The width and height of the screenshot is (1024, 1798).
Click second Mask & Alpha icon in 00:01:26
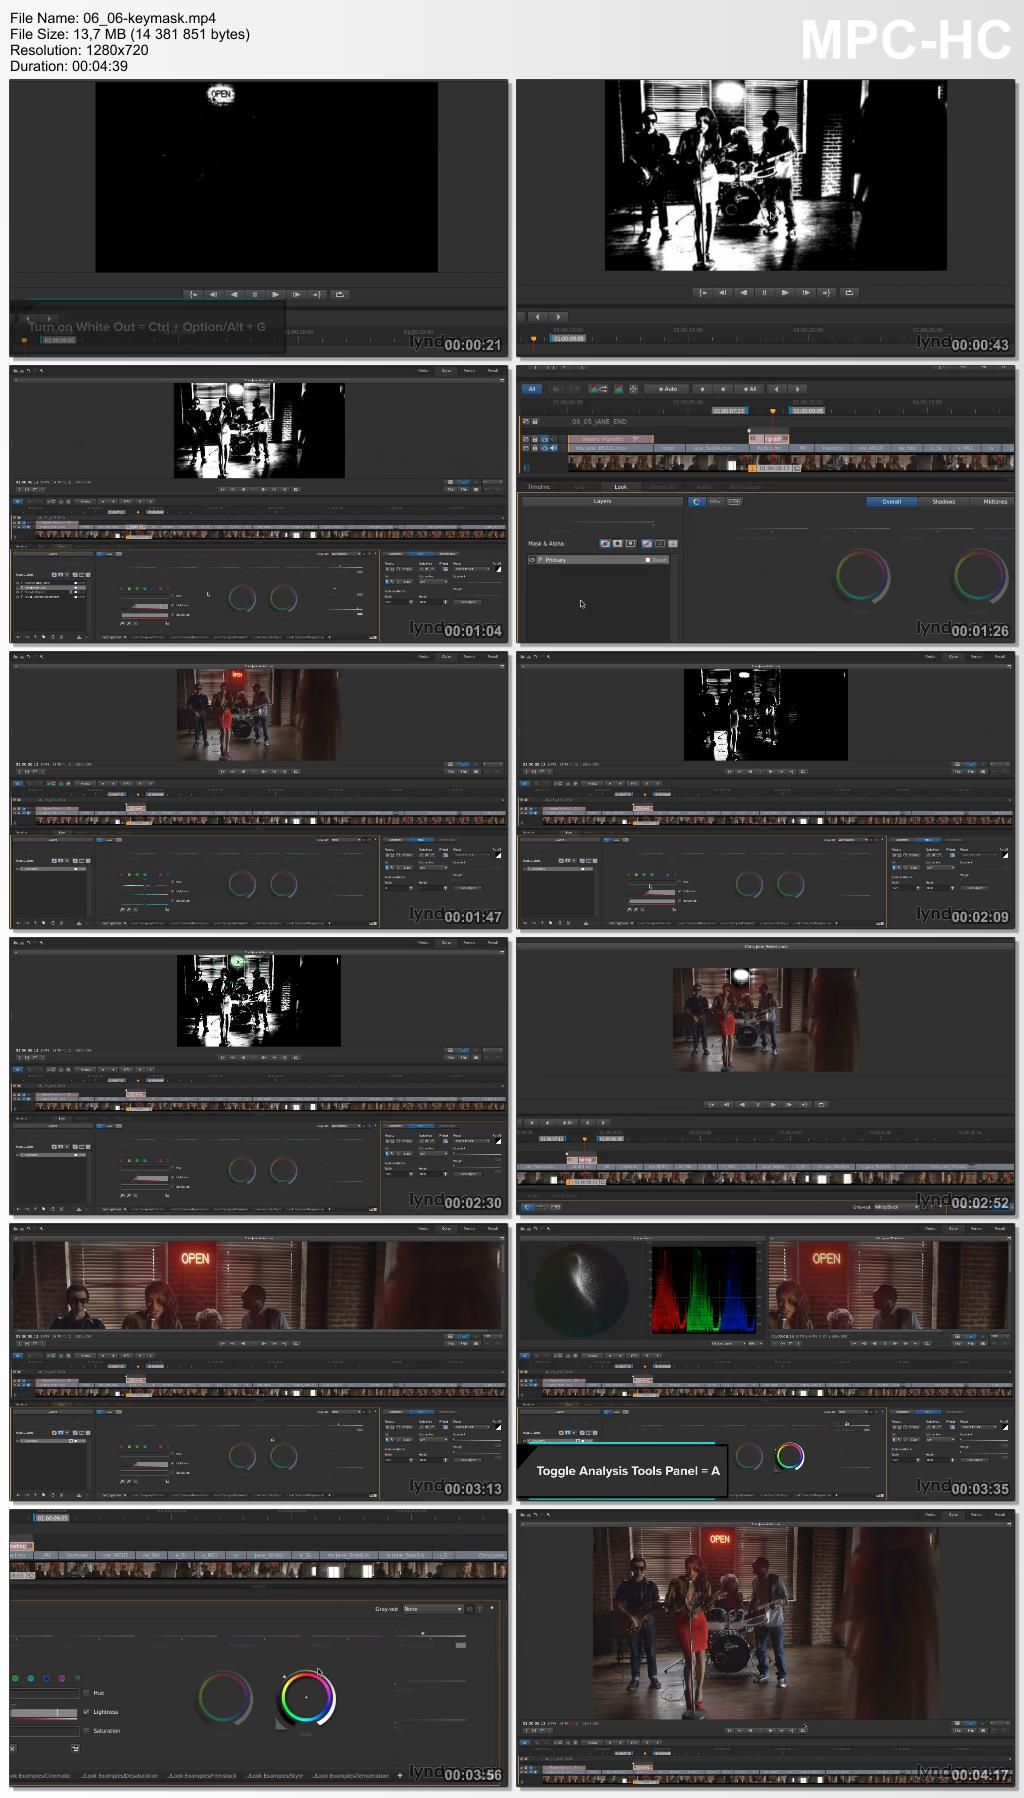click(x=617, y=543)
